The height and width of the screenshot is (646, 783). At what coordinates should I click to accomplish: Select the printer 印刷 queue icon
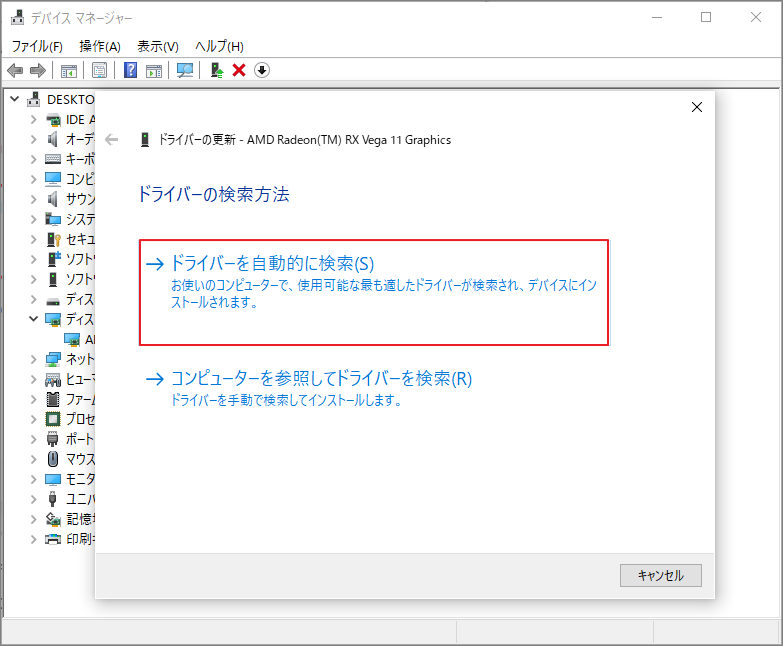[53, 539]
